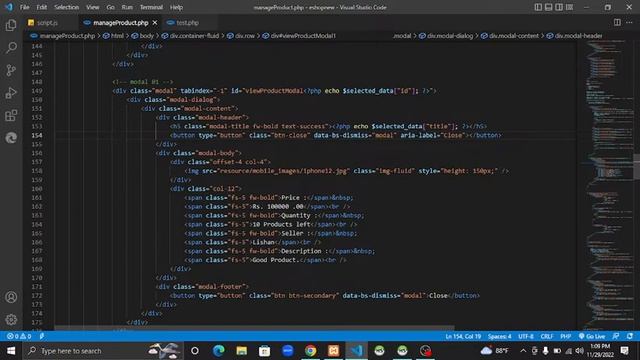The image size is (640, 360).
Task: Open the Run and Debug view
Action: [x=11, y=93]
